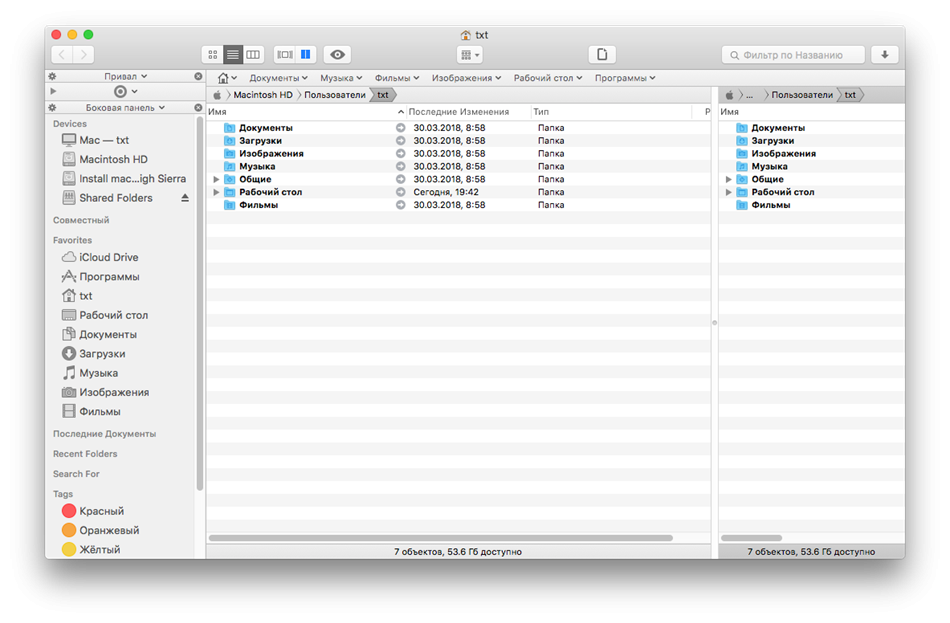Open the Музыка bookmark menu
Screen dimensions: 950x623
pyautogui.click(x=341, y=78)
